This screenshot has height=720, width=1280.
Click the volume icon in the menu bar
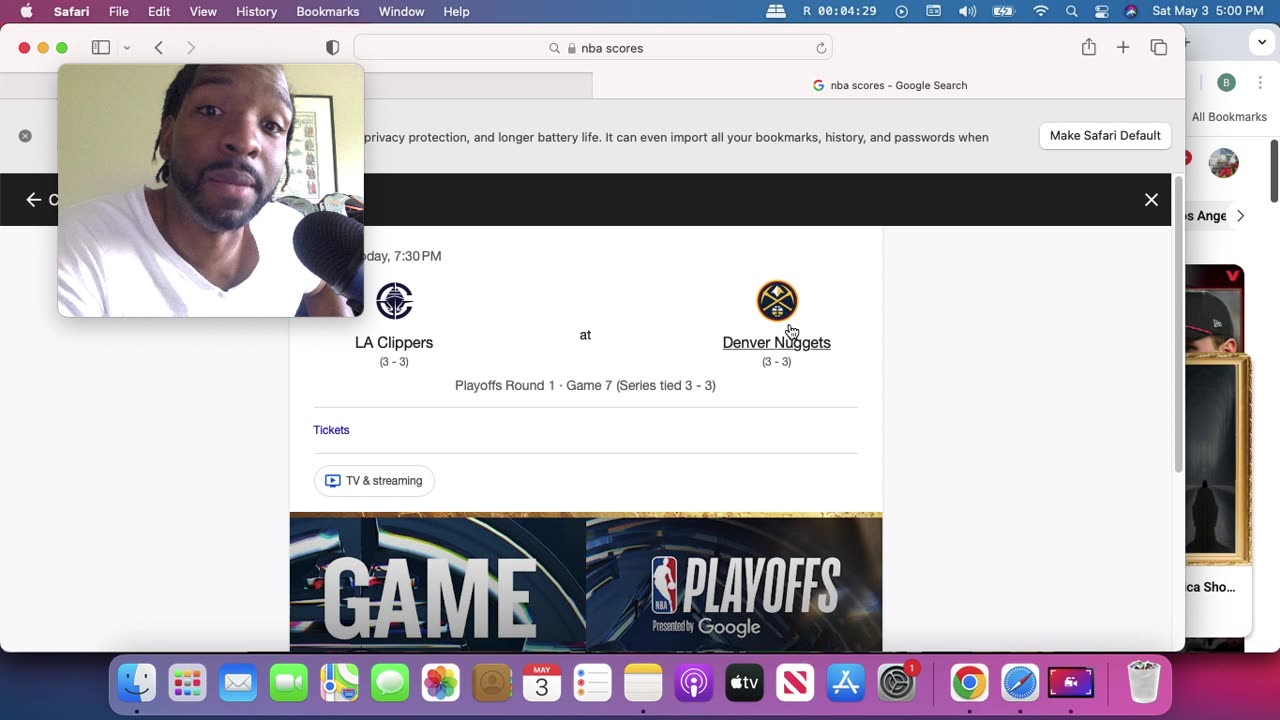click(967, 12)
